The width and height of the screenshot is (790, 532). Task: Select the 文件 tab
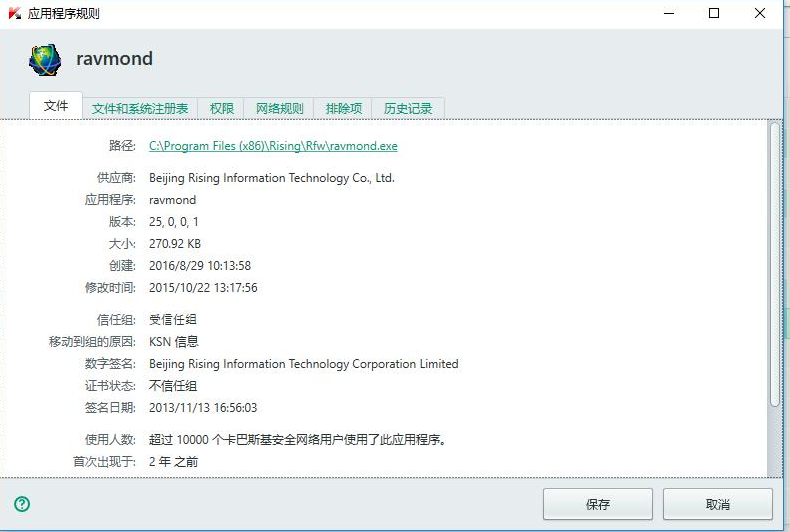coord(56,106)
